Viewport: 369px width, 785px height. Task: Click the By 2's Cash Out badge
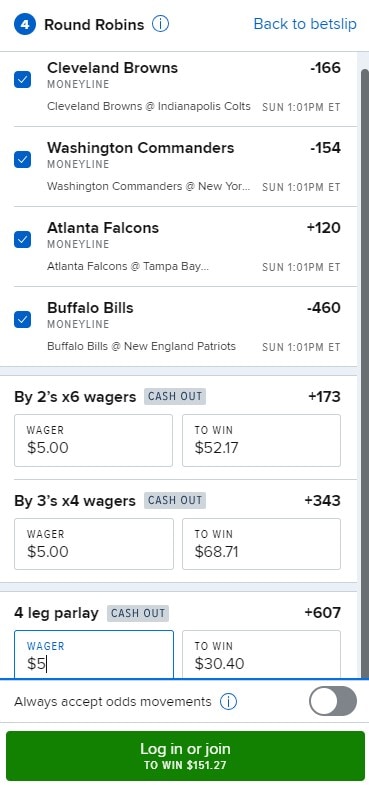pyautogui.click(x=175, y=397)
